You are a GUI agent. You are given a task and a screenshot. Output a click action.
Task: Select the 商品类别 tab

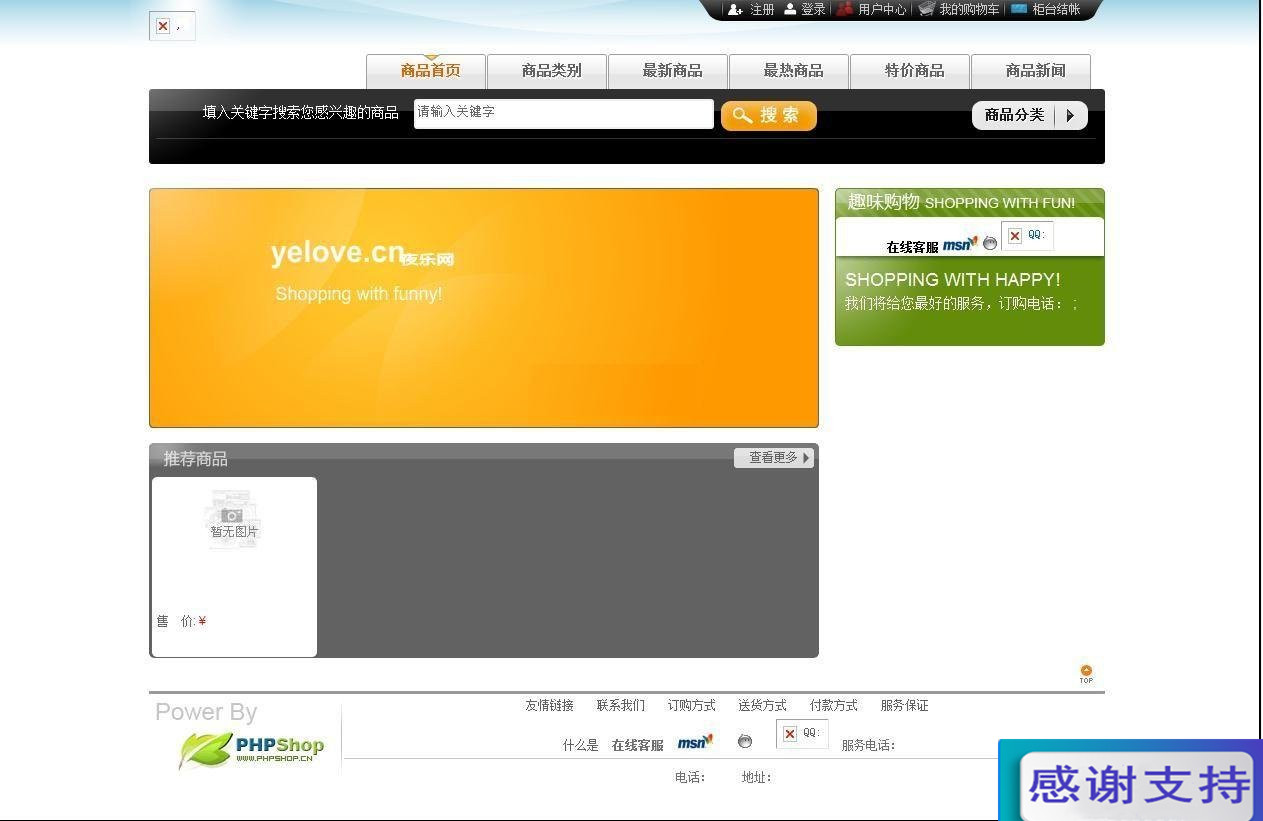547,71
